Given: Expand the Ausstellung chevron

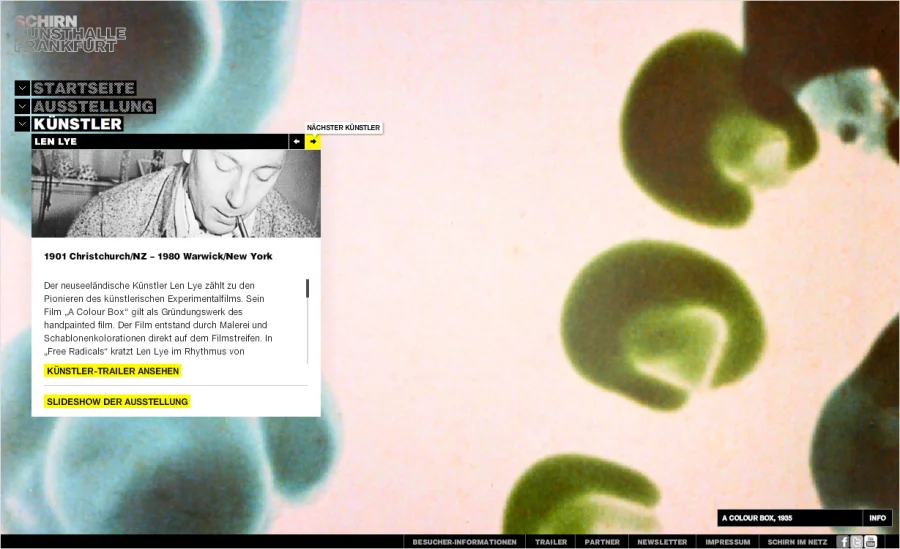Looking at the screenshot, I should click(x=22, y=106).
